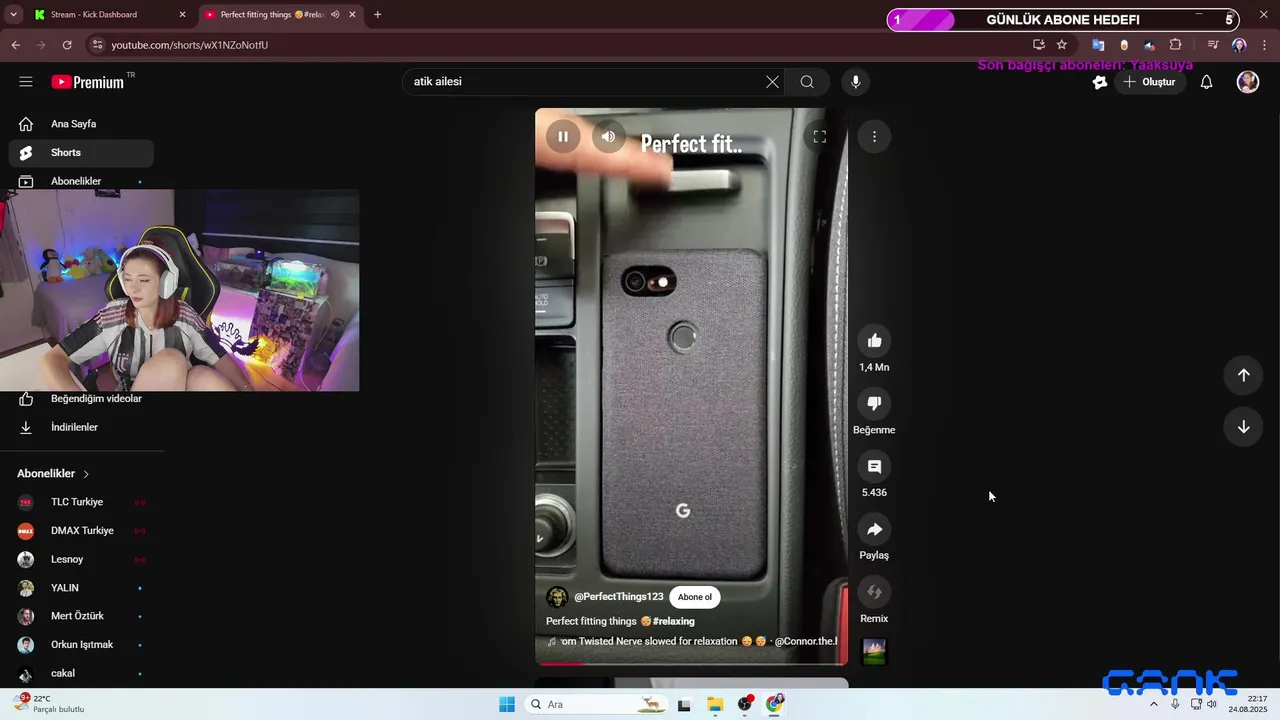Dislike the Short using Beğenme button
The height and width of the screenshot is (720, 1280).
pyautogui.click(x=874, y=404)
